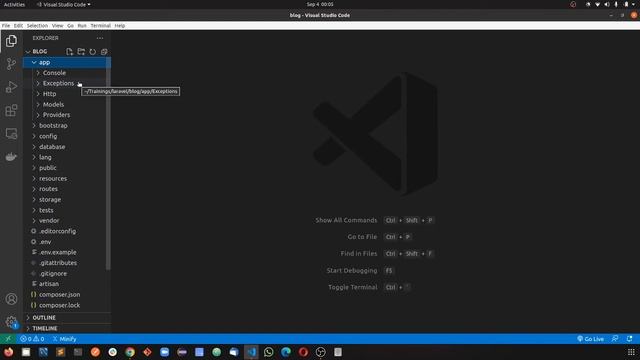Open composer.json file
Screen dimensions: 640x360
(x=66, y=294)
